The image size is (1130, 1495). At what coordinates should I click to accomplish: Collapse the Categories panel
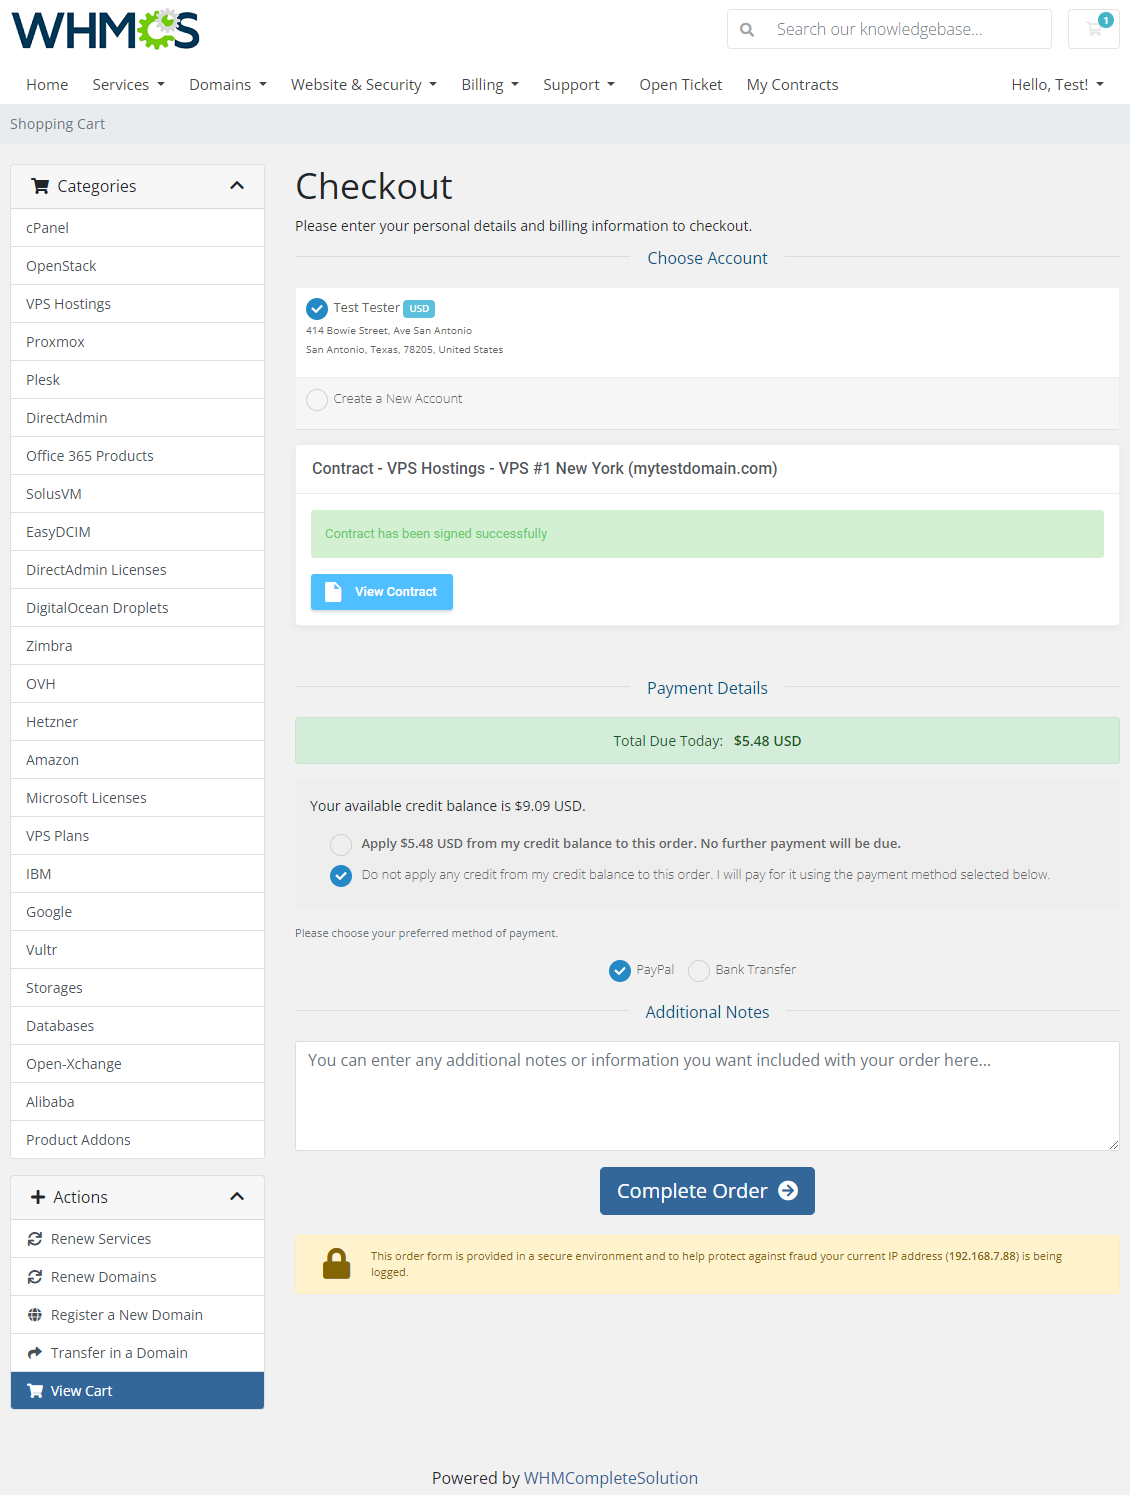[238, 185]
